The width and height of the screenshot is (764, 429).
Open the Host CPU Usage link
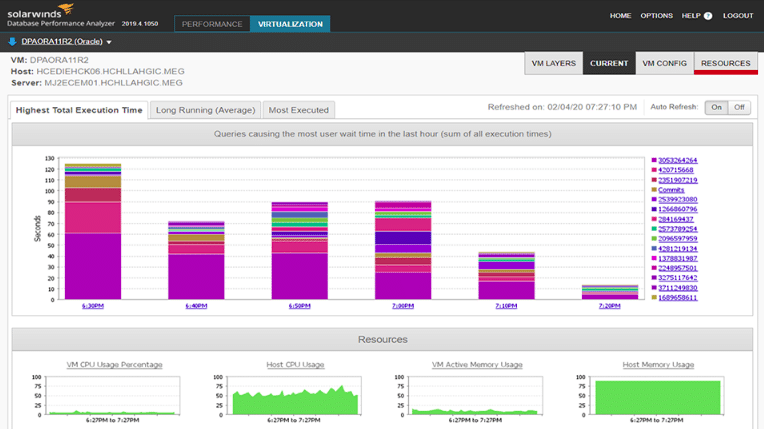click(x=295, y=365)
